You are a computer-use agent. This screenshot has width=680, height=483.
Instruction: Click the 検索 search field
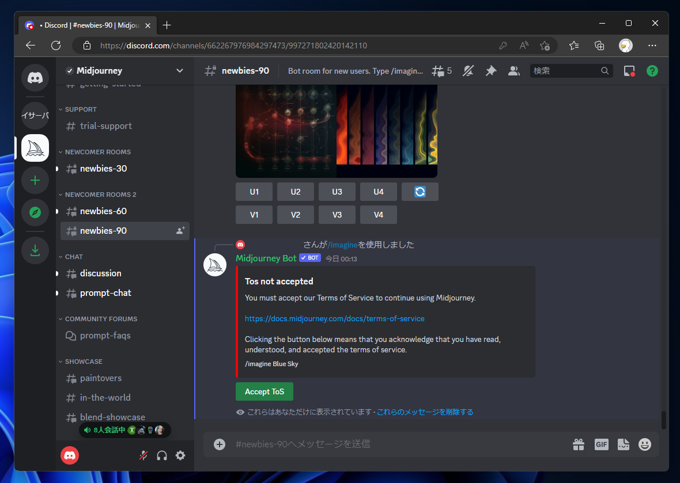[571, 71]
